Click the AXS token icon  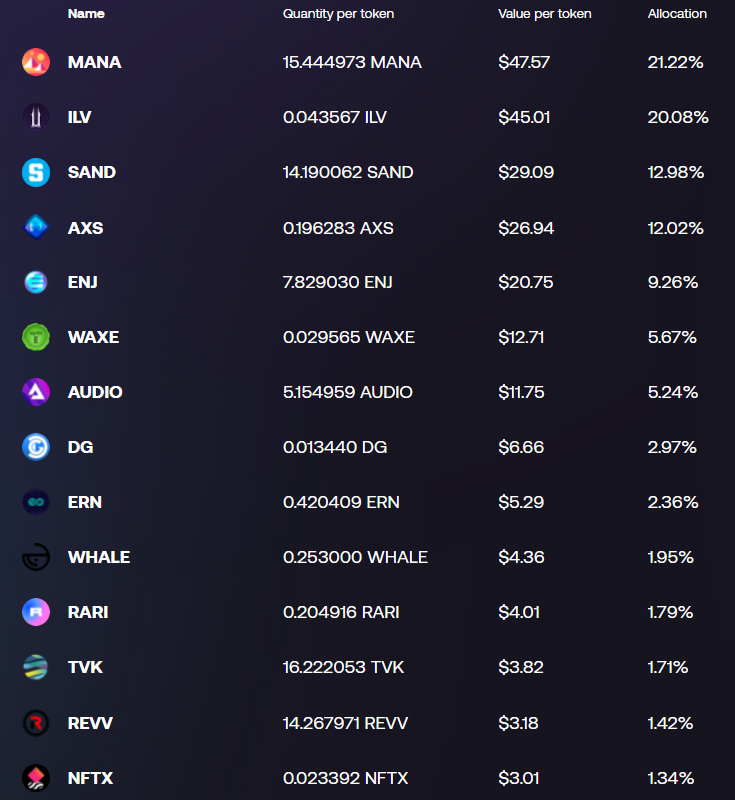pos(36,228)
